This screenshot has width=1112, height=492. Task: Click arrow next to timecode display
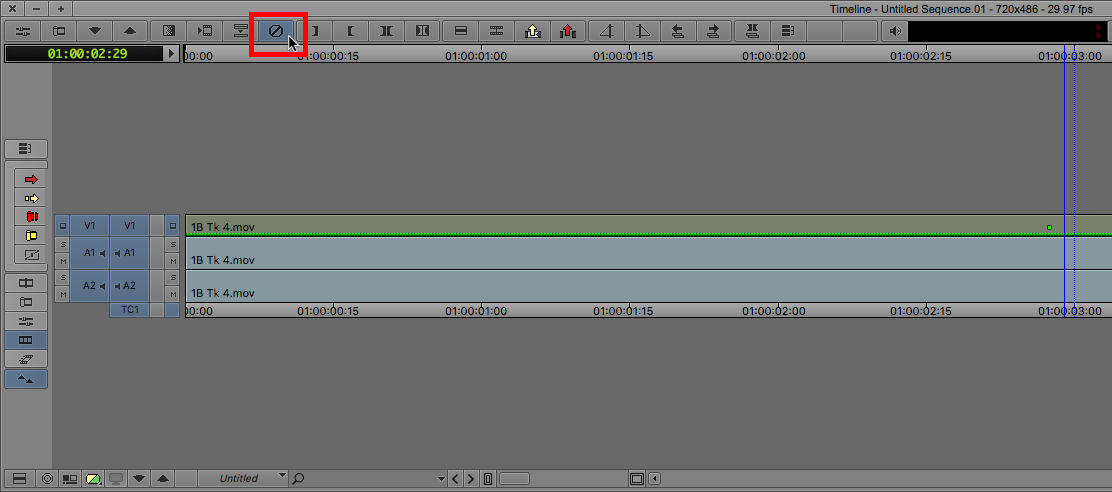click(171, 53)
